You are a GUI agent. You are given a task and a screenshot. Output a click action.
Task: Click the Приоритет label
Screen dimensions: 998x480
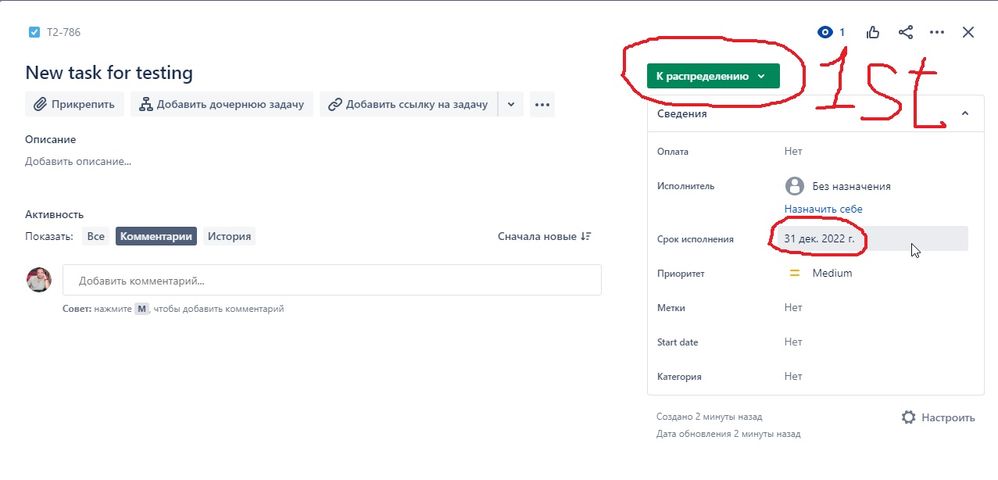tap(680, 274)
